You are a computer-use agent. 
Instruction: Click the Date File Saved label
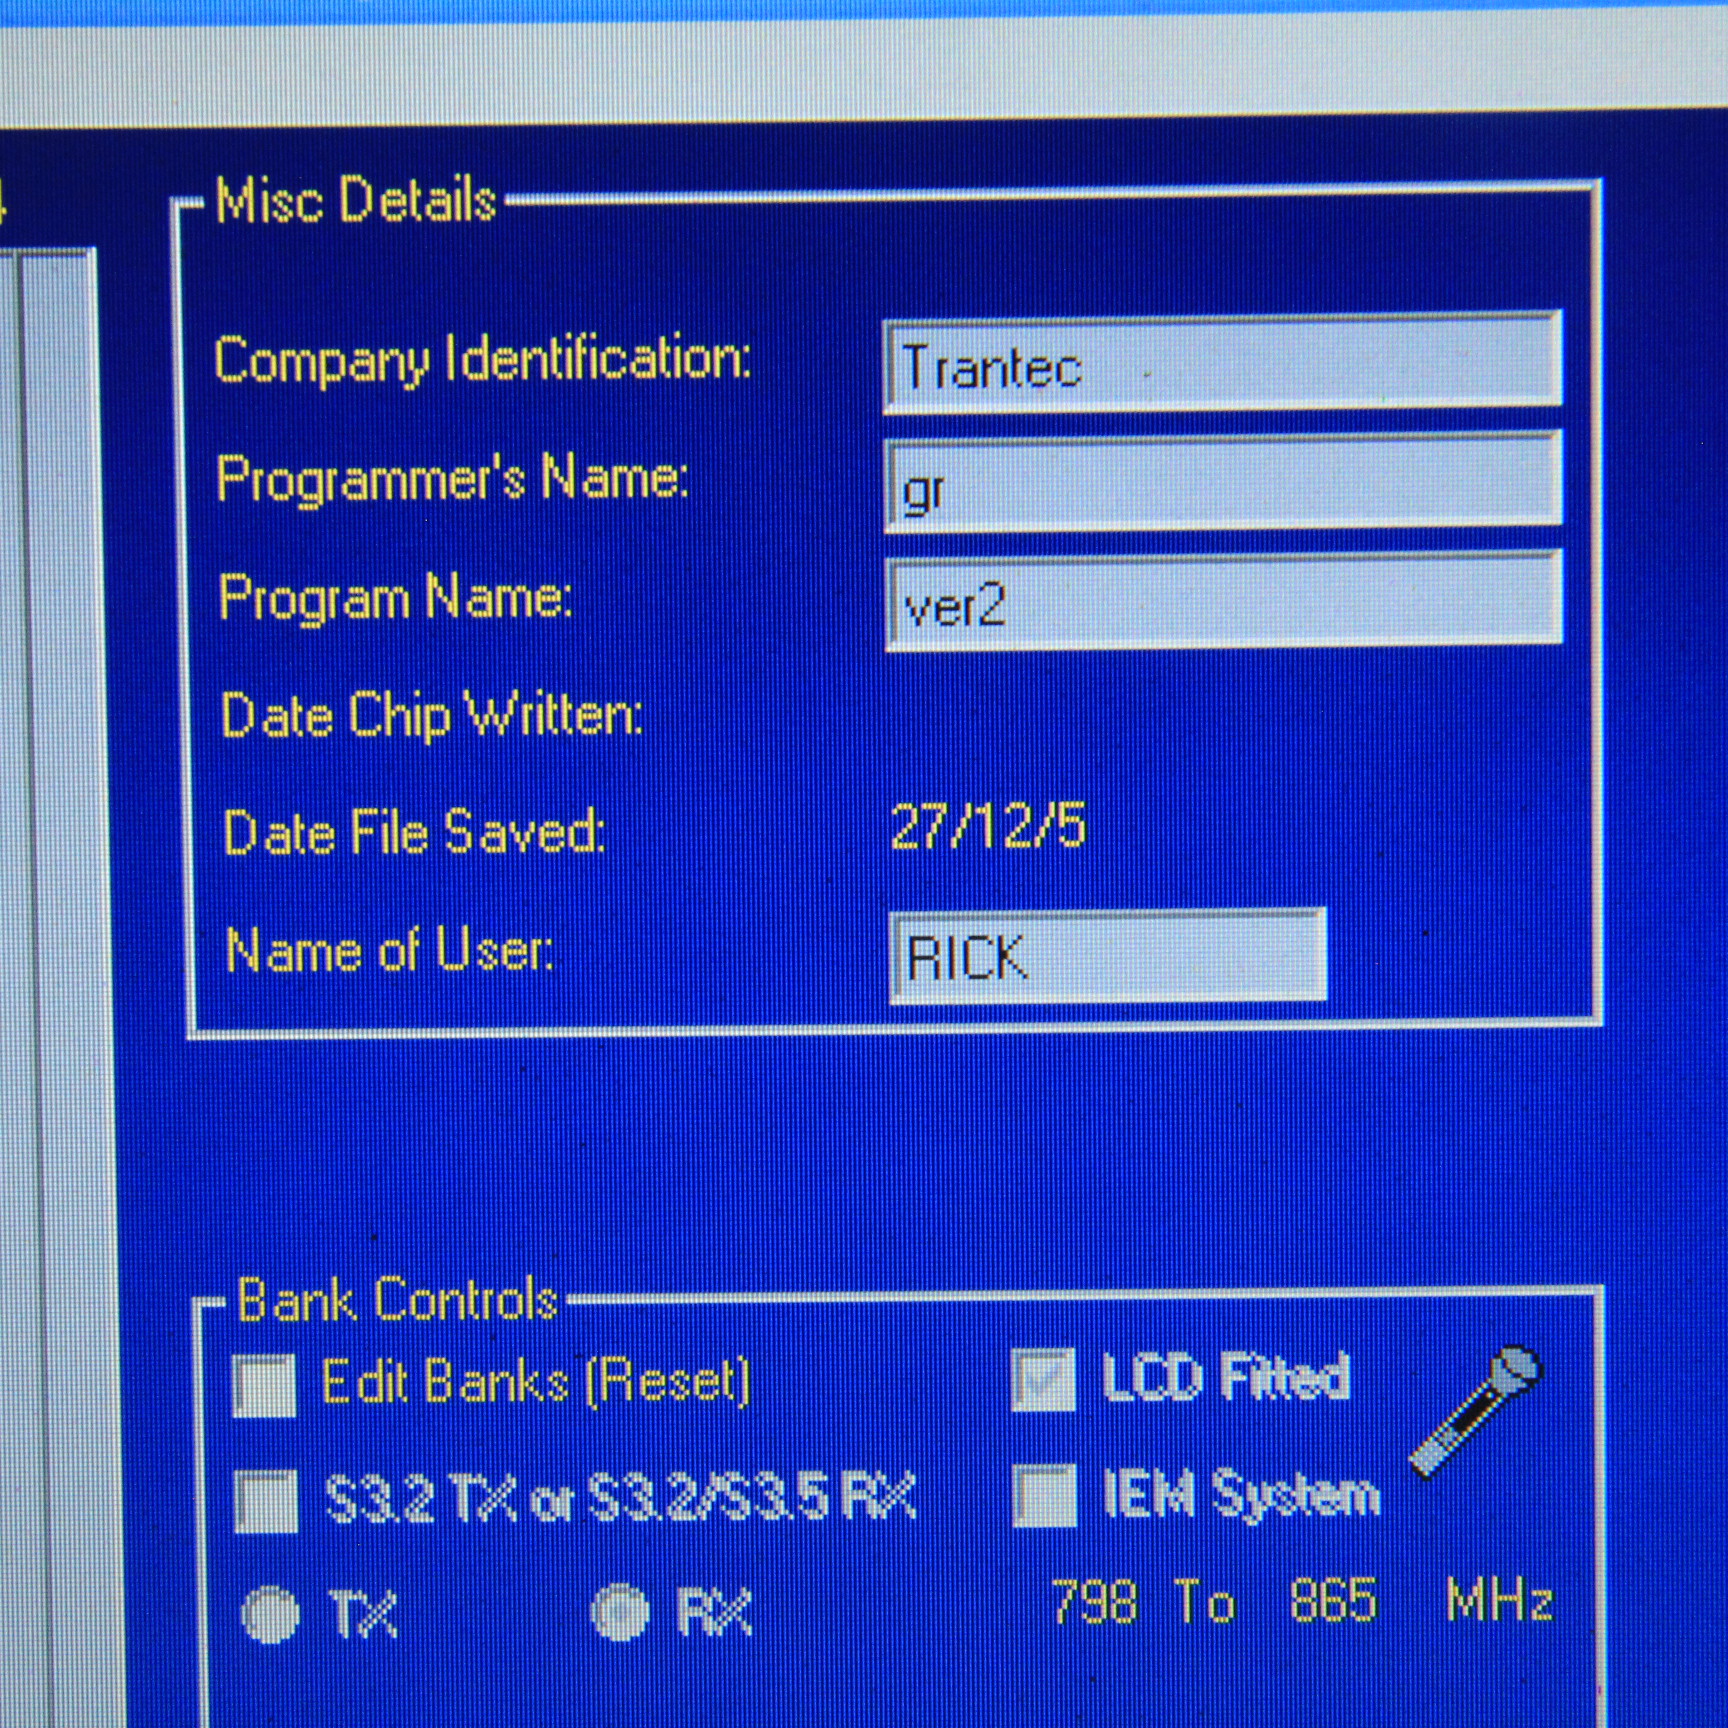[x=415, y=832]
